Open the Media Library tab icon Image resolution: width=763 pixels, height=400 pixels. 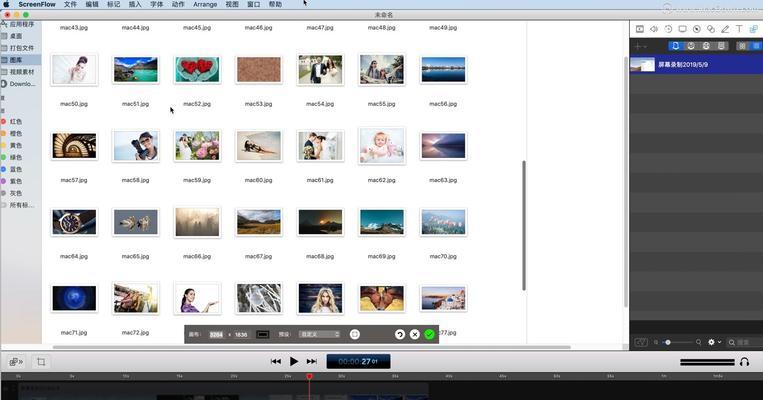pyautogui.click(x=754, y=29)
